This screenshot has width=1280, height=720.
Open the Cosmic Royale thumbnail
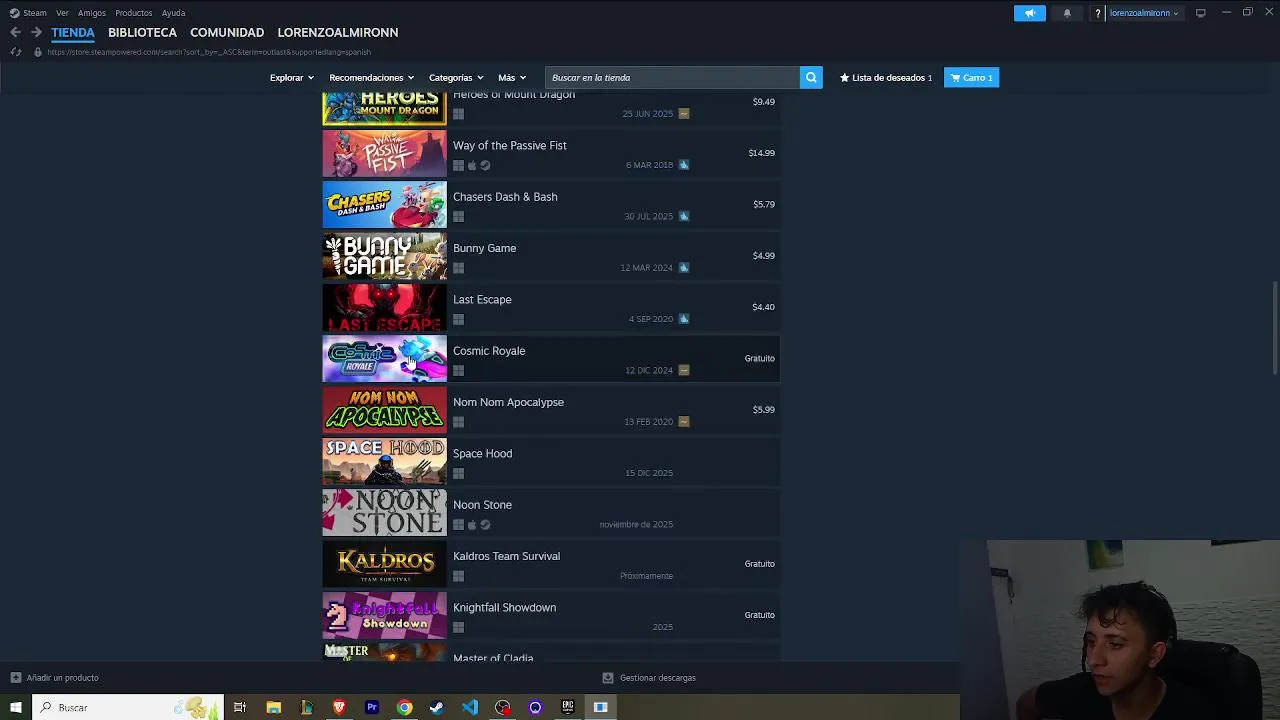click(384, 359)
